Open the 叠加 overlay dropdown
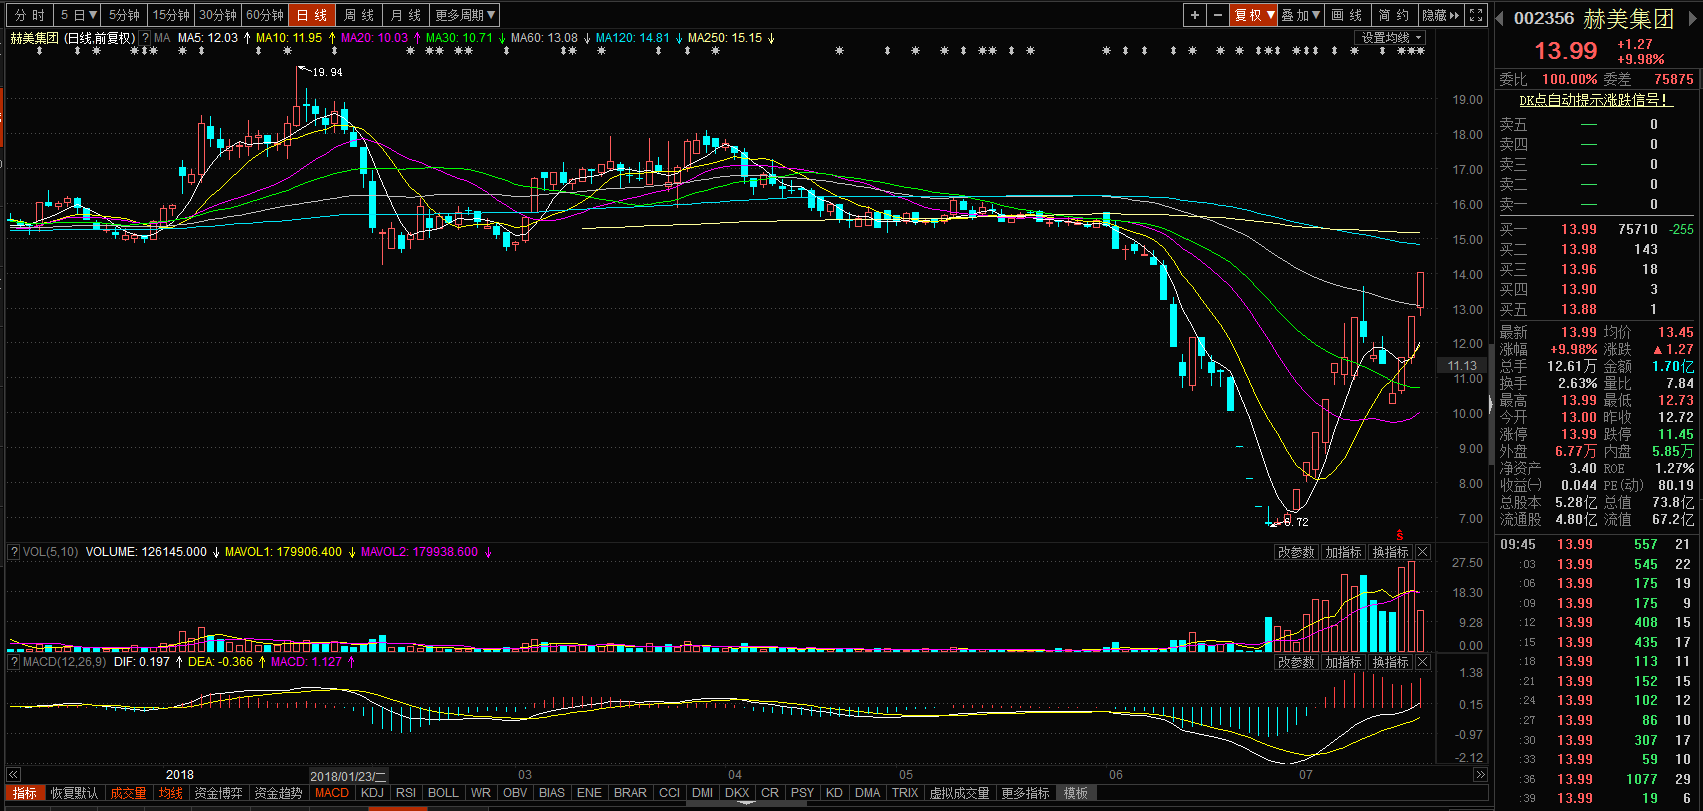 tap(1301, 15)
